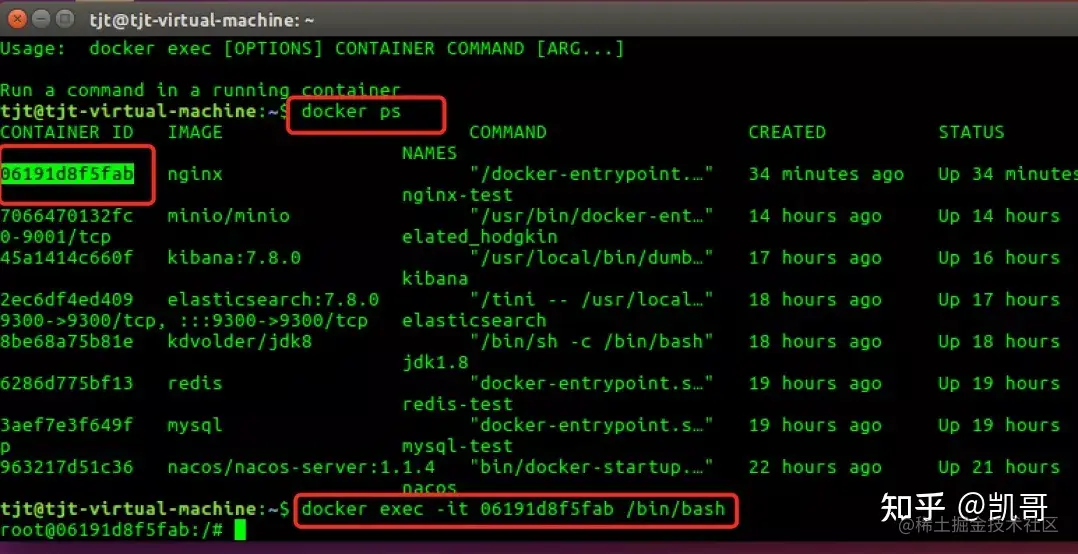Image resolution: width=1078 pixels, height=554 pixels.
Task: Click the "/tini -- /usr/local…" command cell
Action: (x=592, y=300)
